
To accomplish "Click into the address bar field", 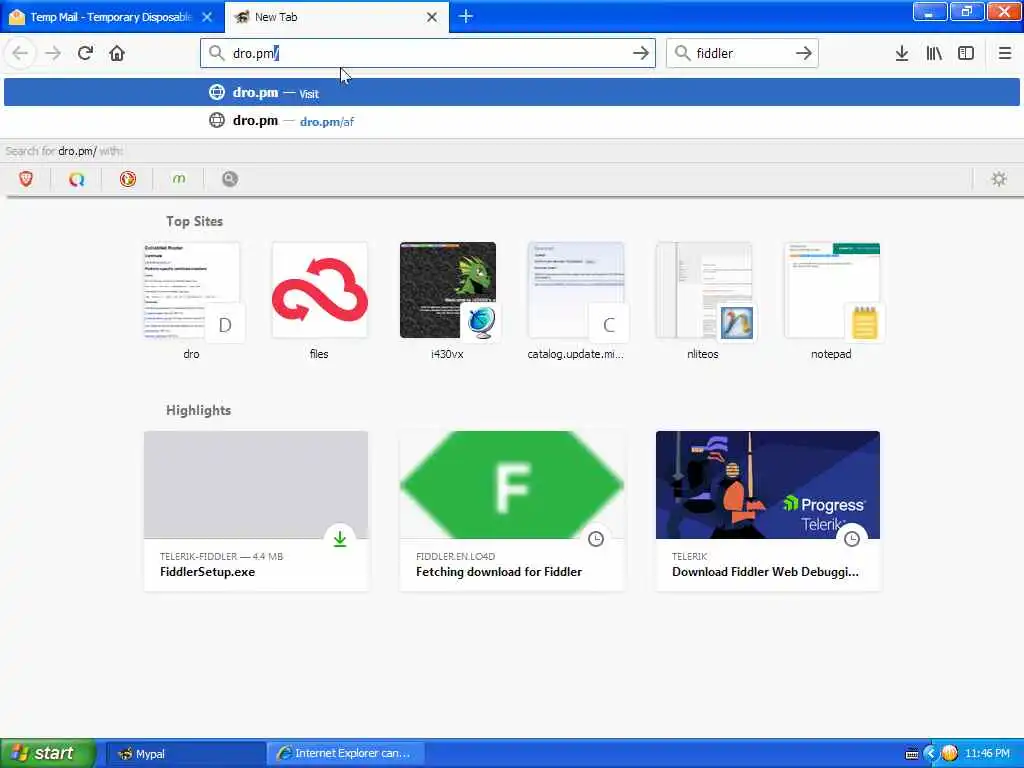I will [428, 53].
